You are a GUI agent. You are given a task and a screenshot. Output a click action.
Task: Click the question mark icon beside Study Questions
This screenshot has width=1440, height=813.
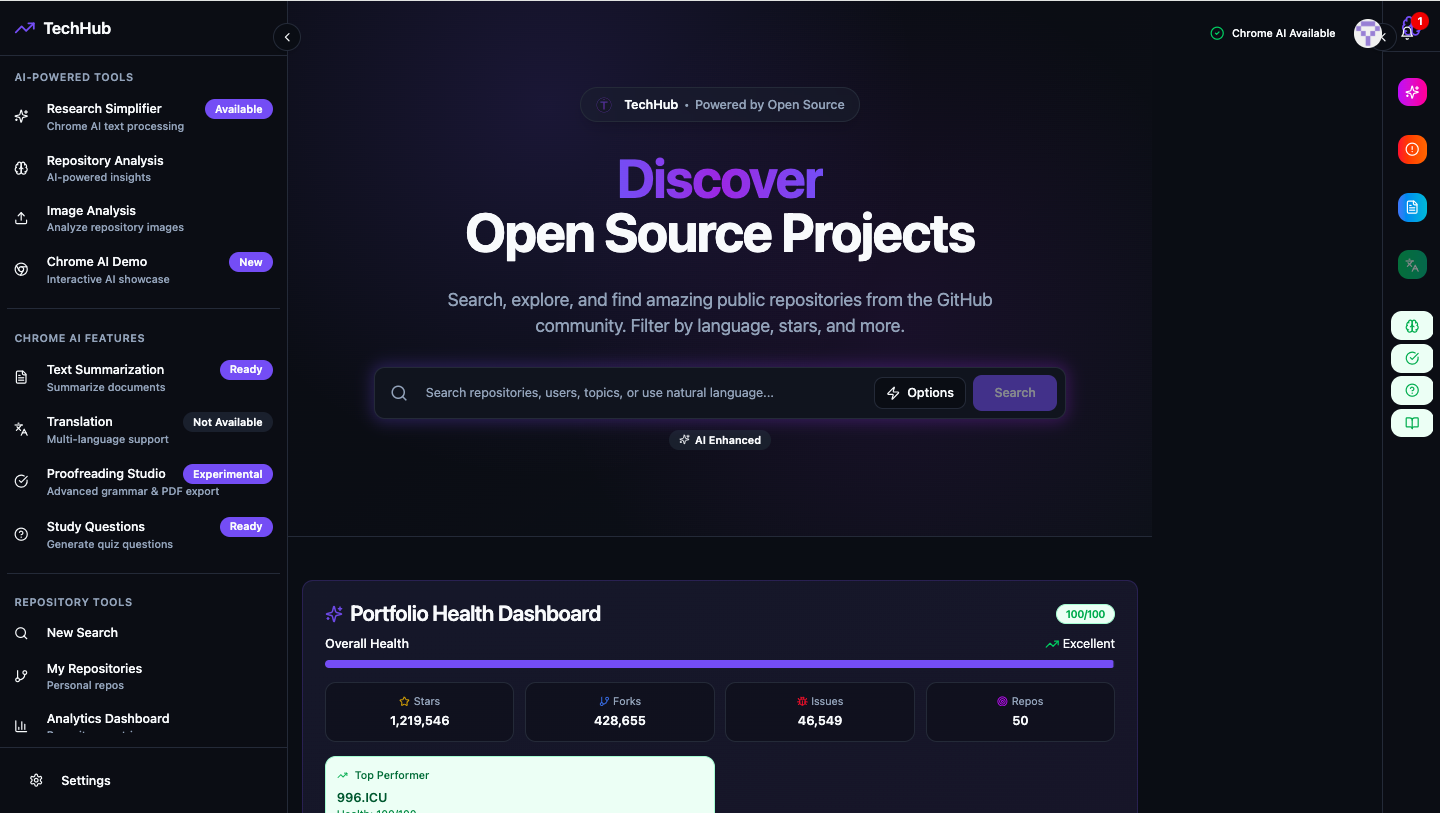pyautogui.click(x=21, y=534)
